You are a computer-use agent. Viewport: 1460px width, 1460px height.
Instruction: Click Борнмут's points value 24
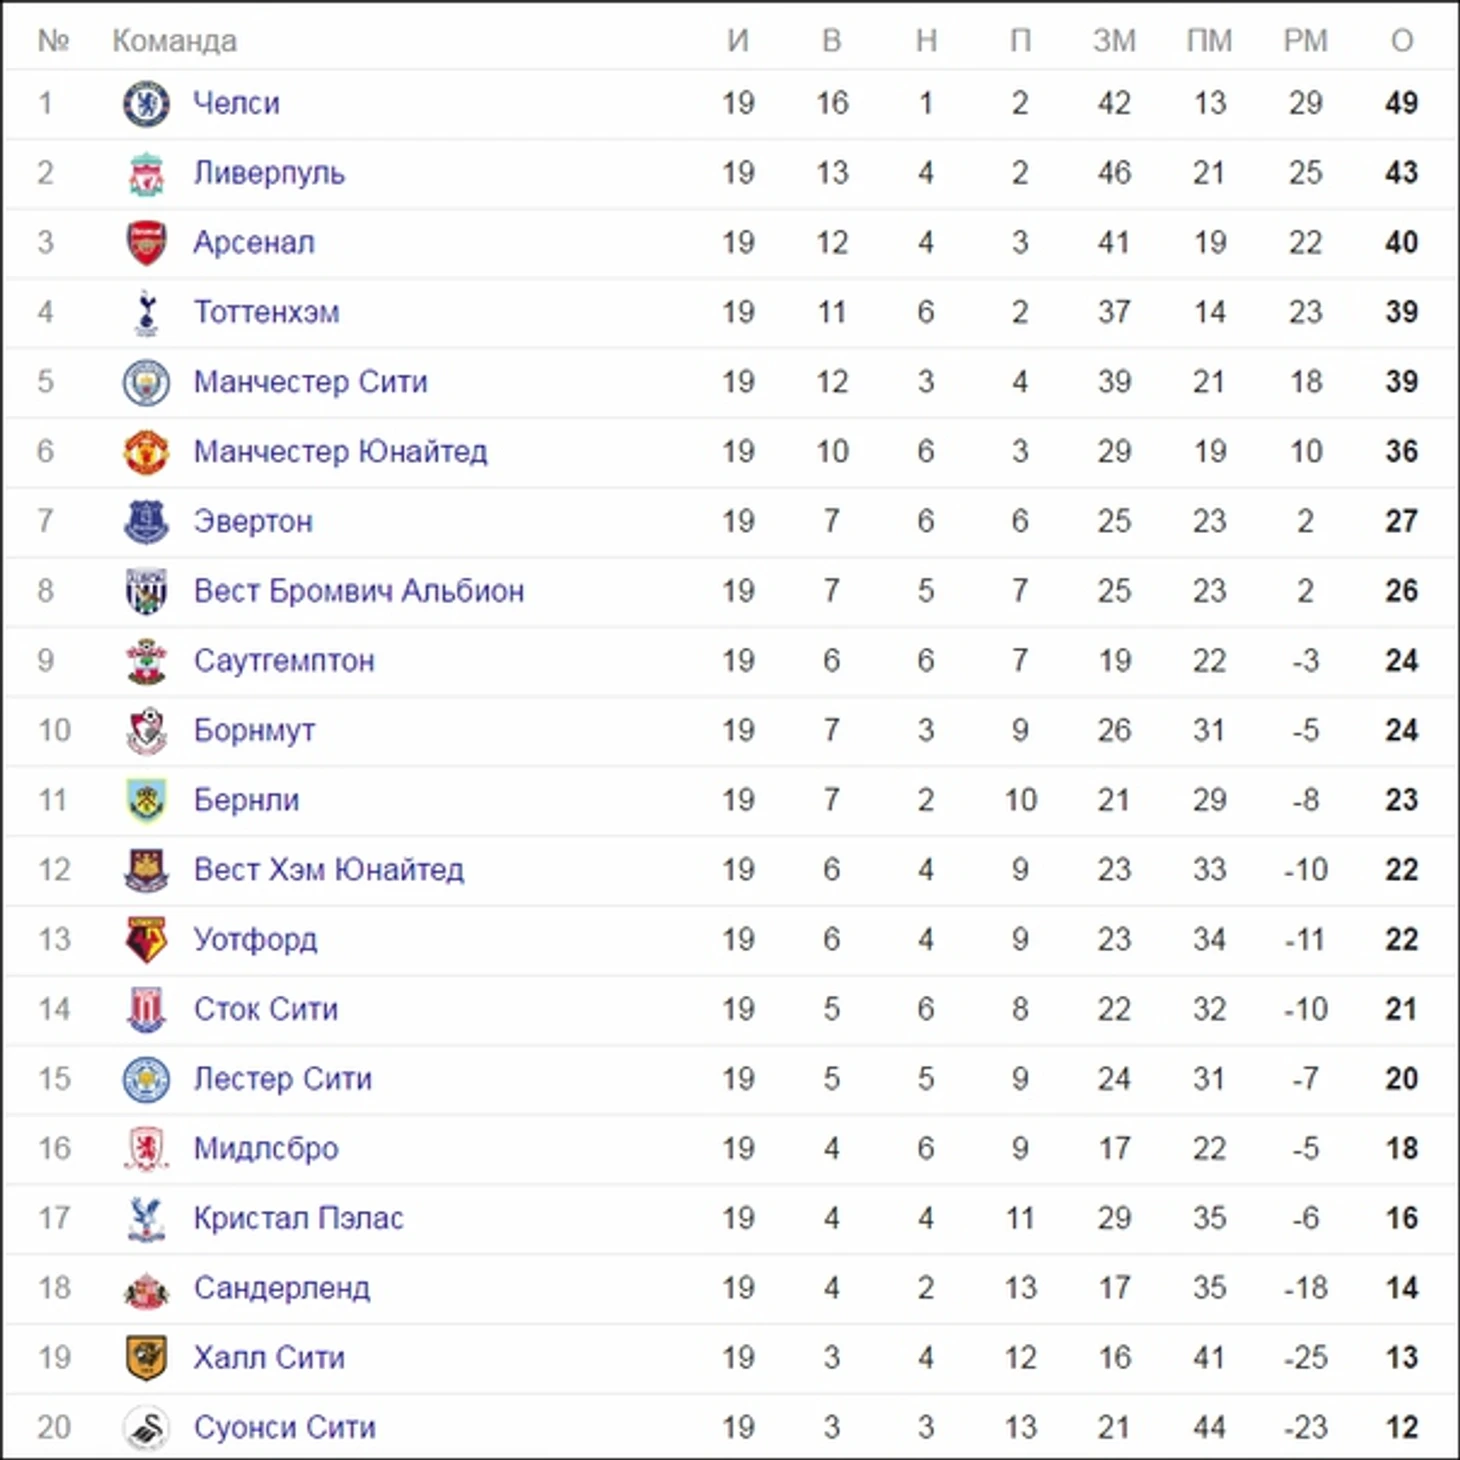(1402, 730)
